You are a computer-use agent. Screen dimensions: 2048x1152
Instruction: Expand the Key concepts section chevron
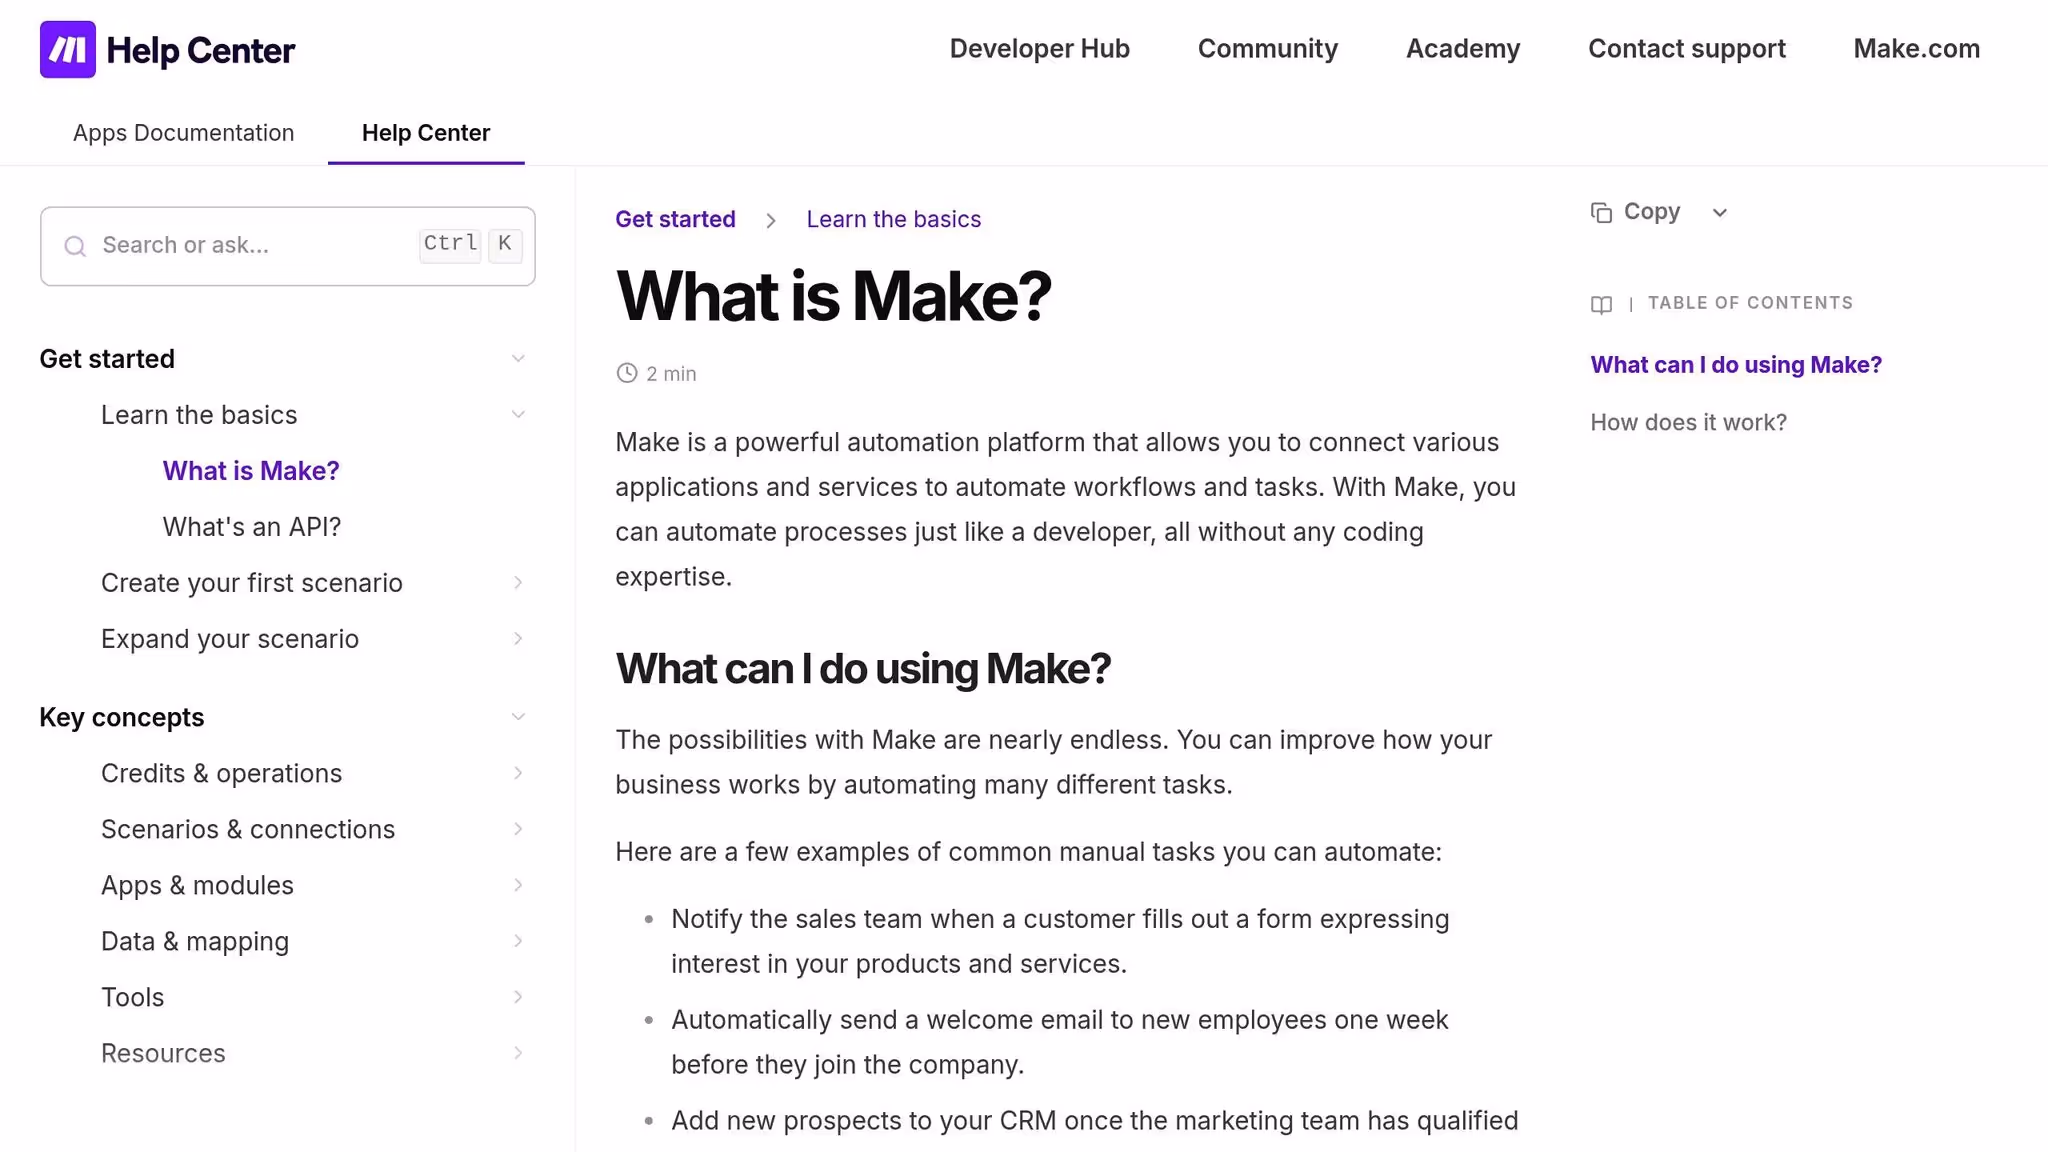(518, 716)
